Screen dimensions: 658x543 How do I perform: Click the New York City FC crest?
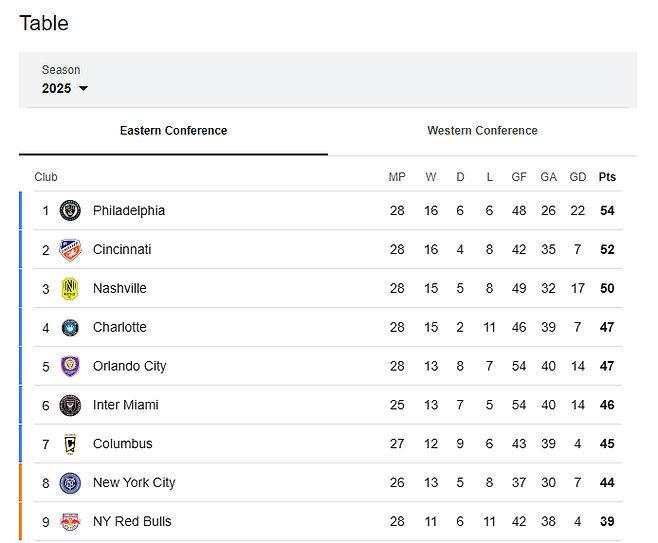click(x=69, y=483)
